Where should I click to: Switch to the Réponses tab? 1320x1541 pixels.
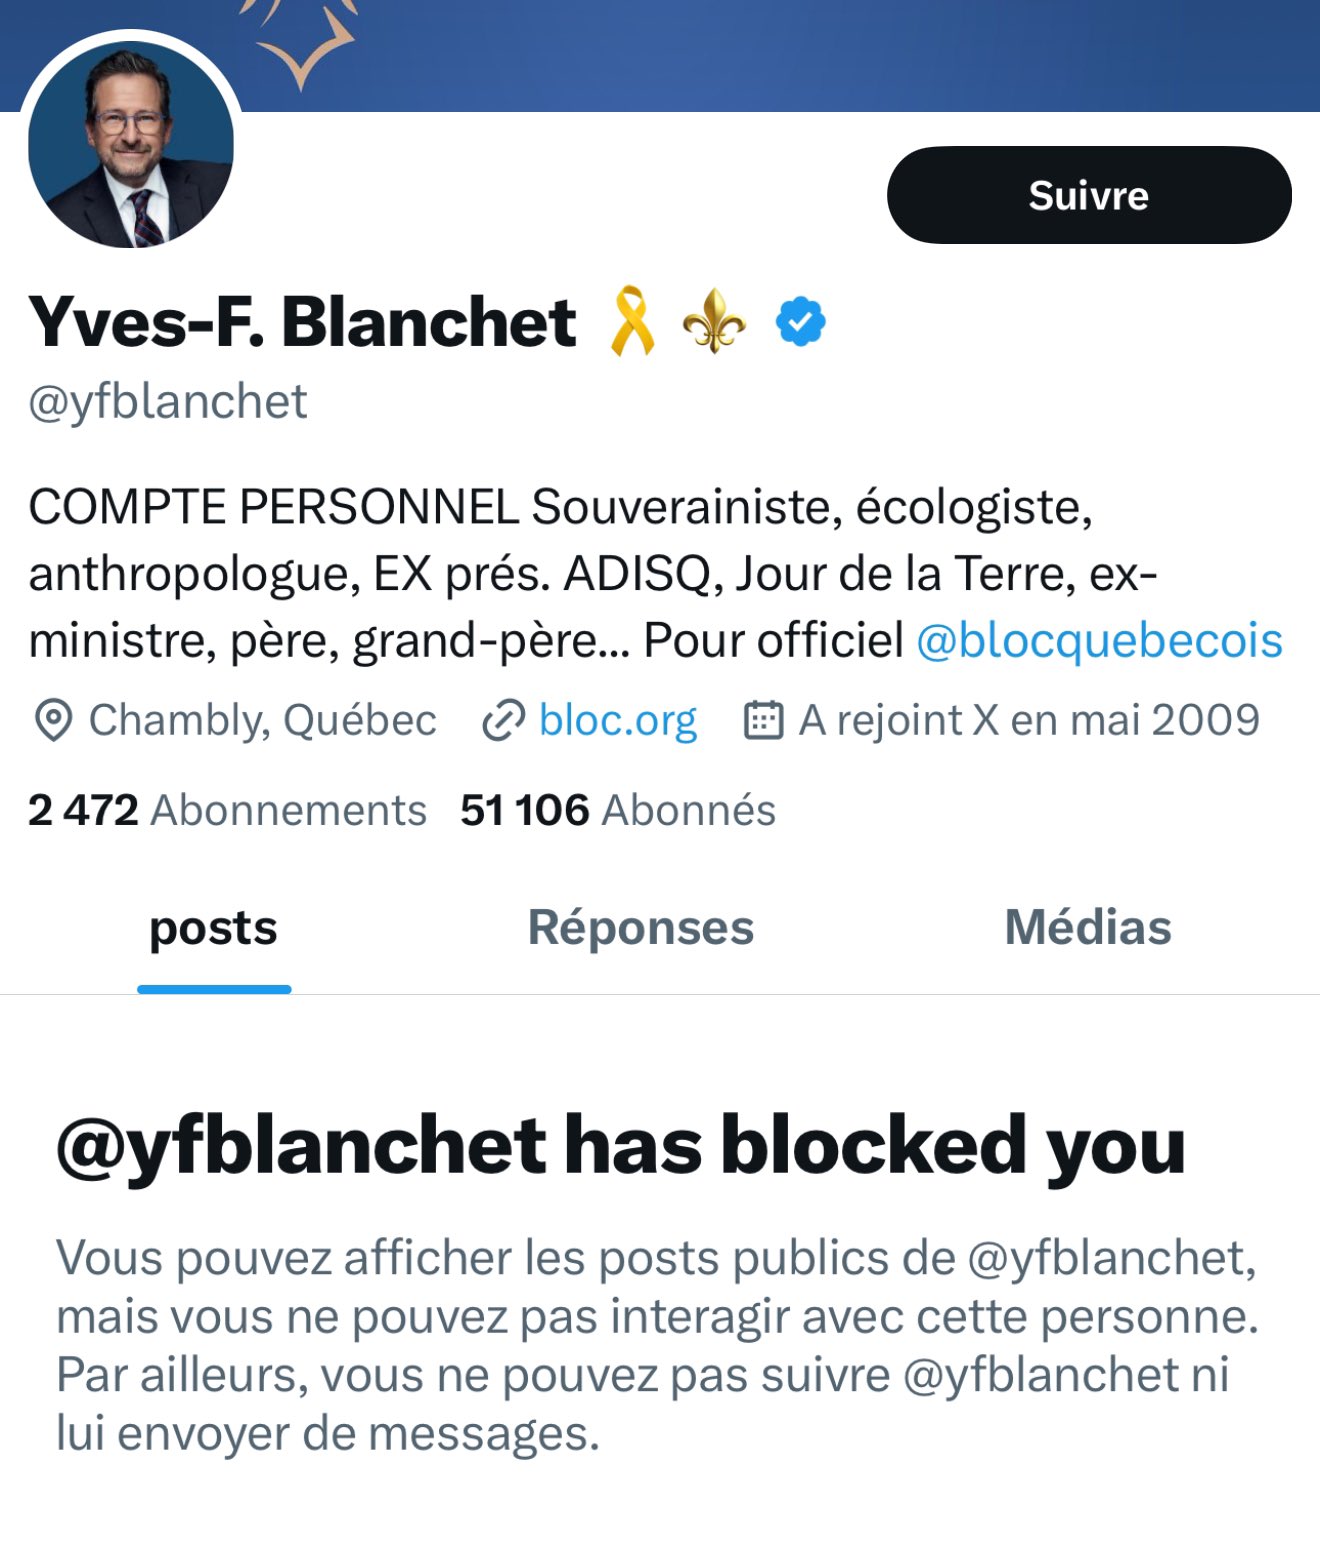pyautogui.click(x=640, y=927)
